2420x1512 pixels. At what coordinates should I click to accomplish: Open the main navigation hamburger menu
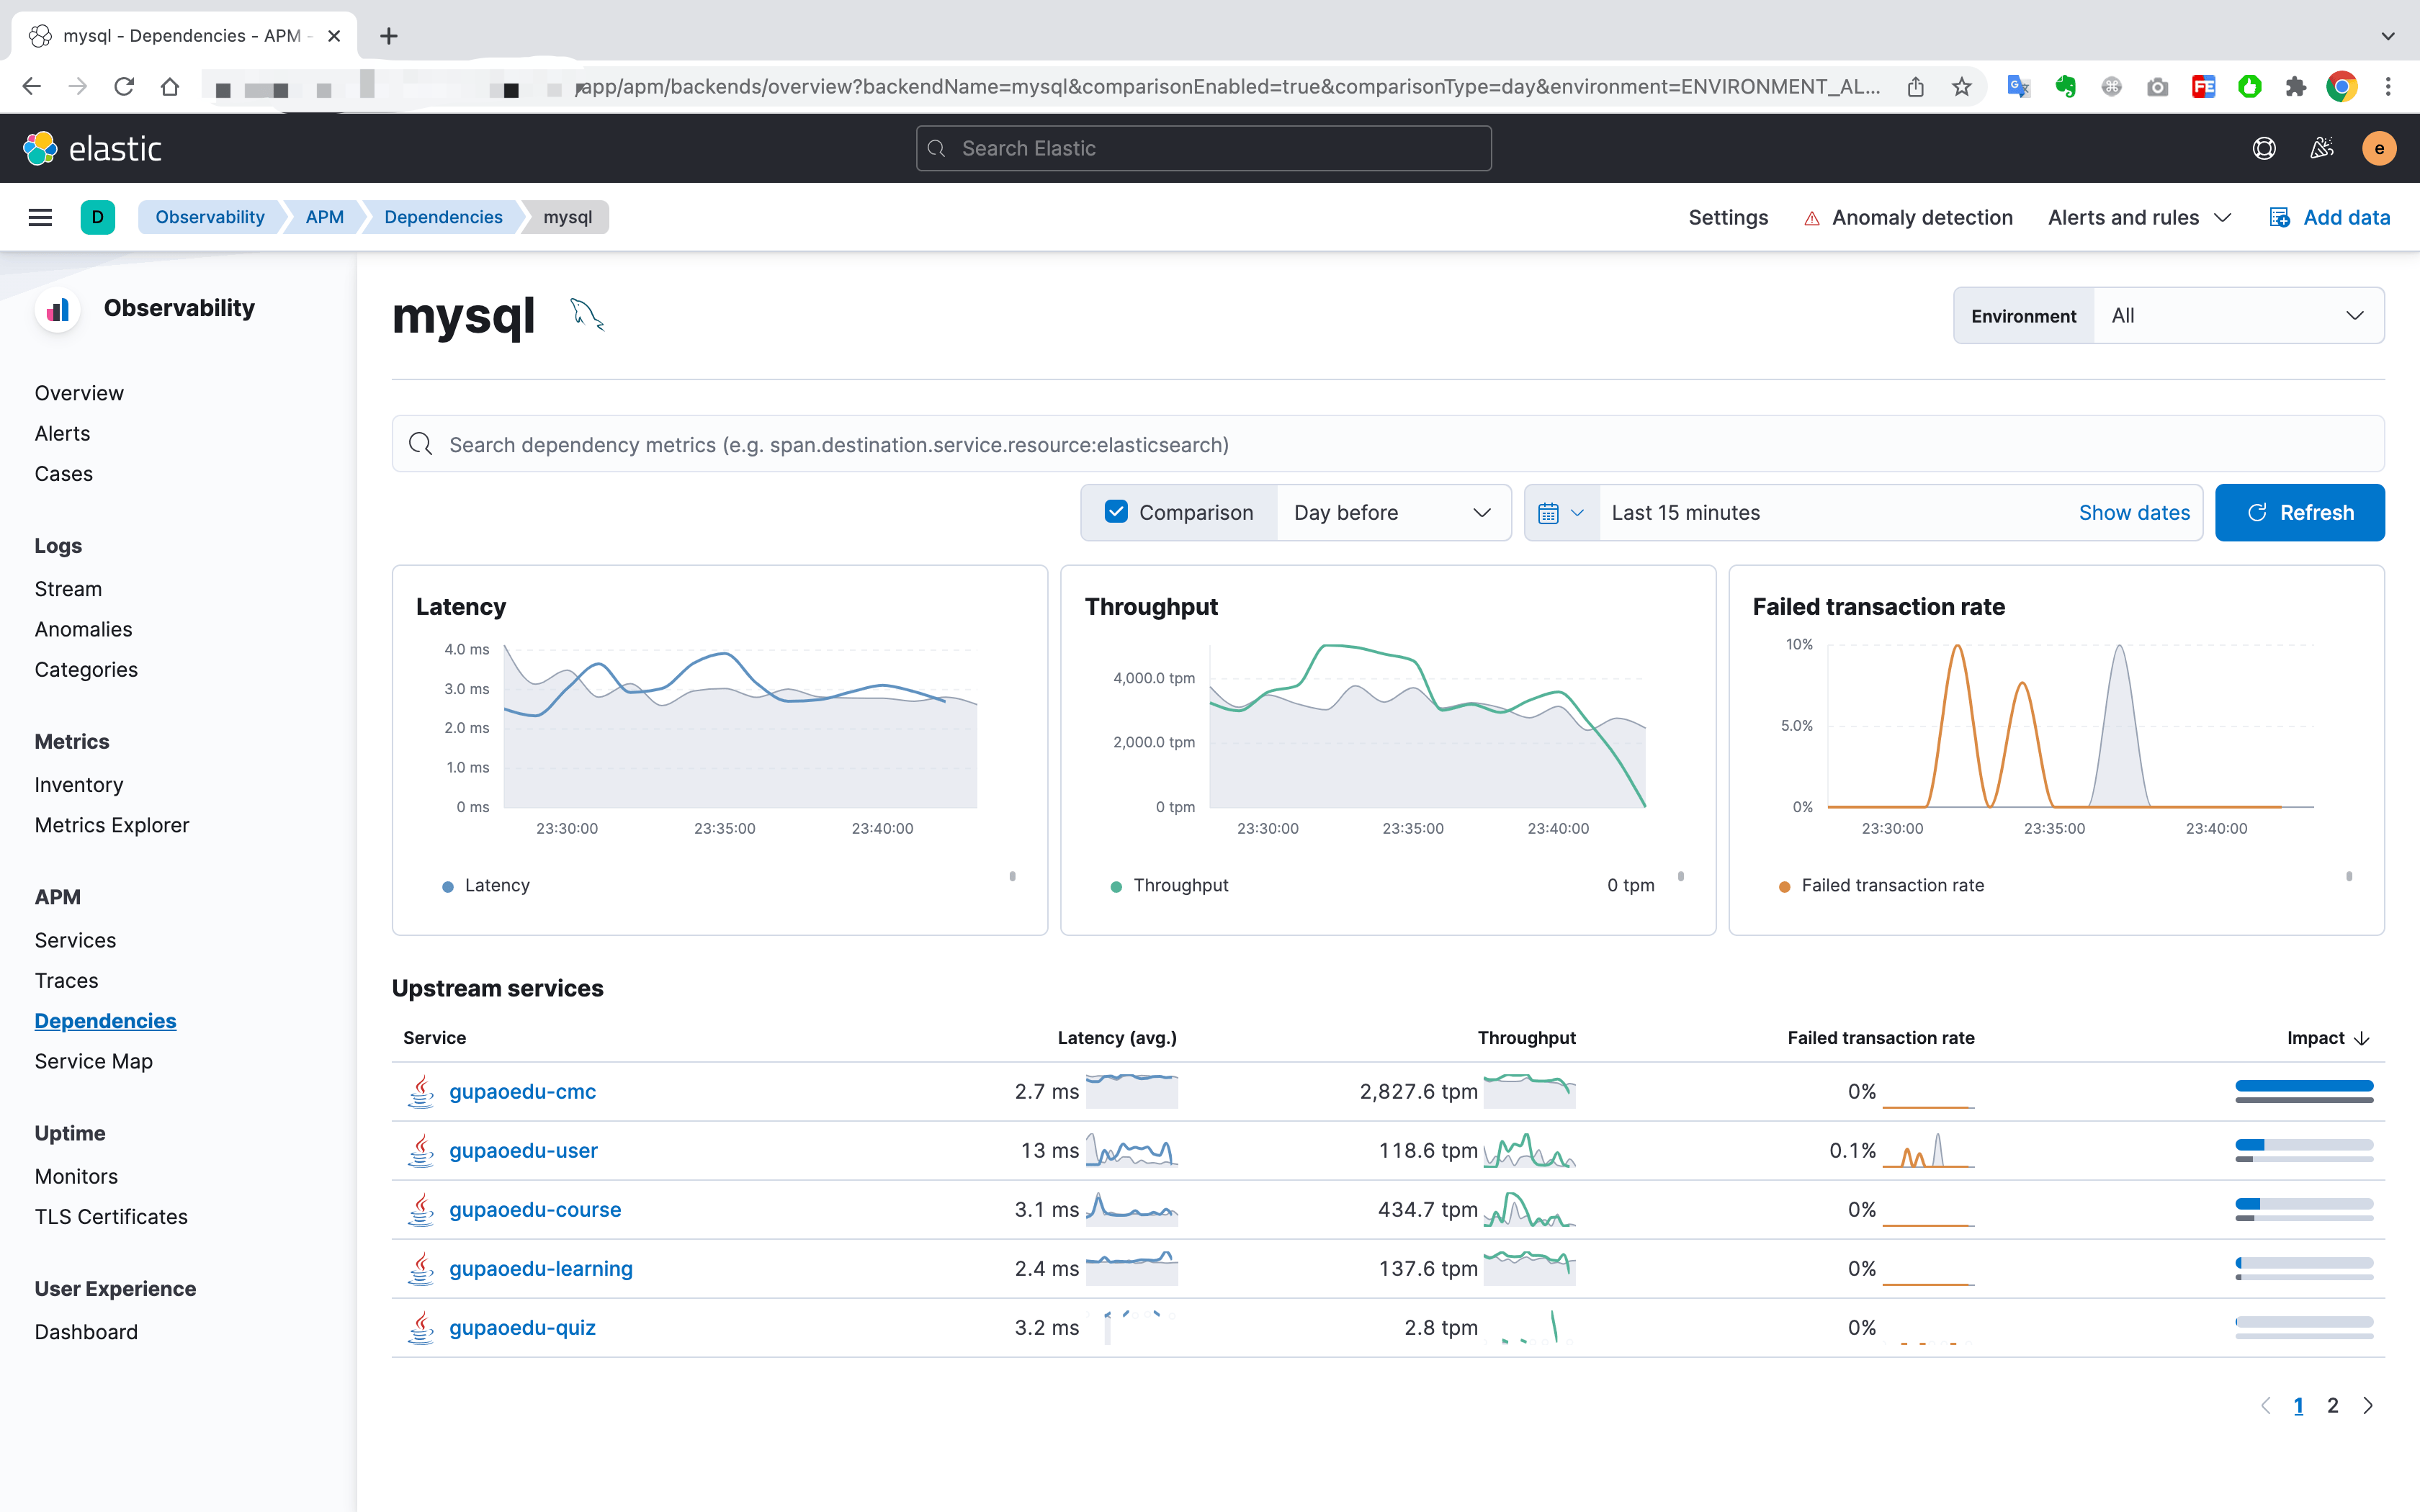pyautogui.click(x=40, y=217)
